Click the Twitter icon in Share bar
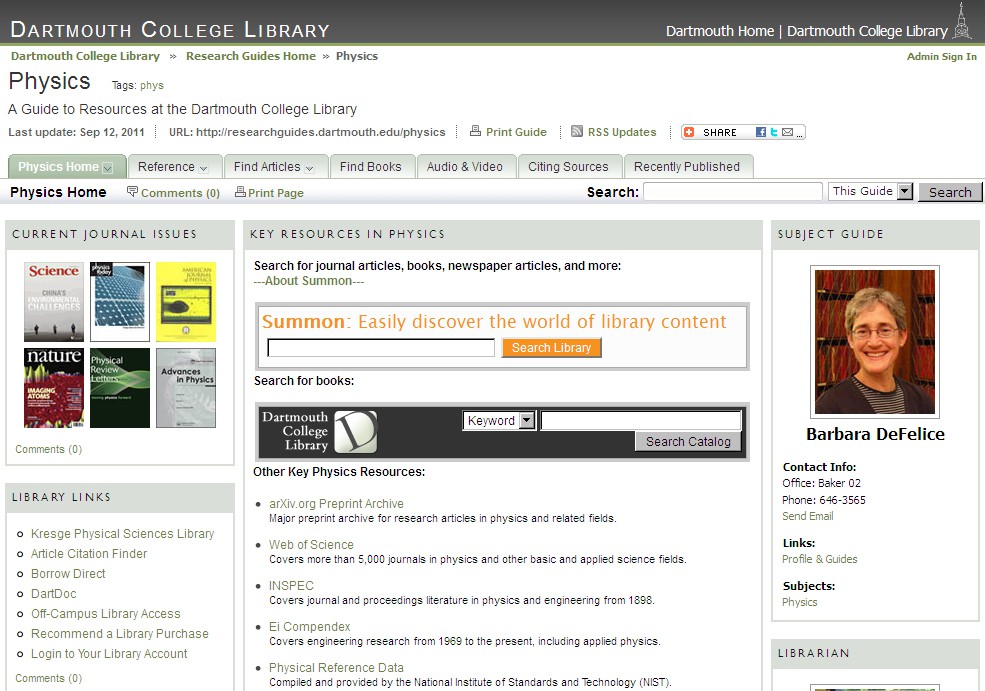The image size is (986, 691). 773,132
